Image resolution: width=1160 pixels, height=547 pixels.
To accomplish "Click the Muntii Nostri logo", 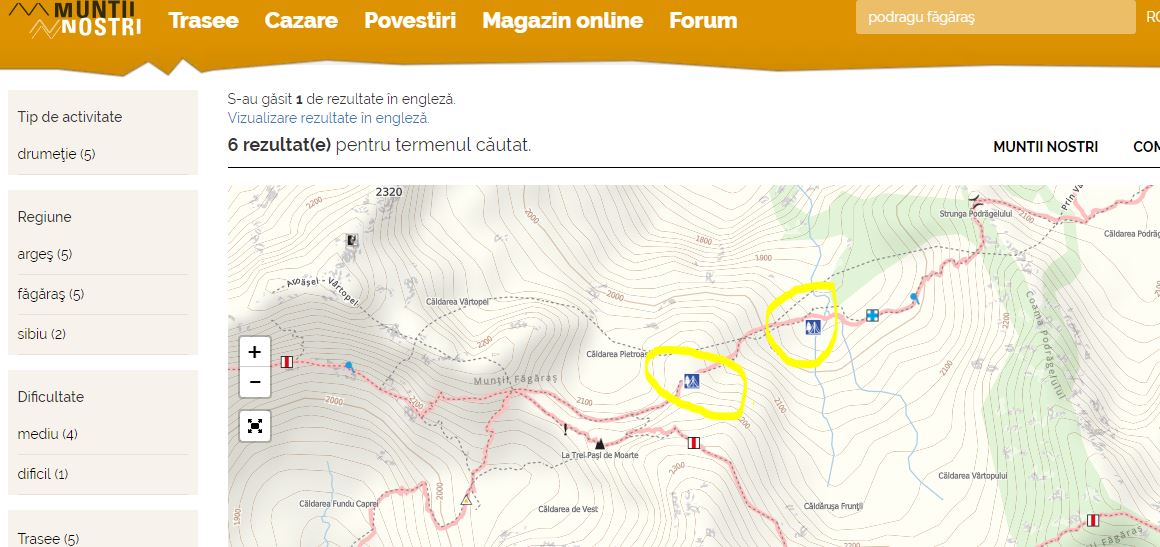I will [72, 20].
